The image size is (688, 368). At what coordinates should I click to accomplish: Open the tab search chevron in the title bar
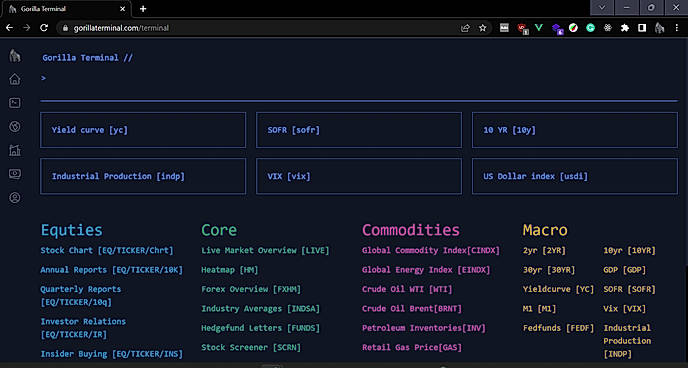602,7
